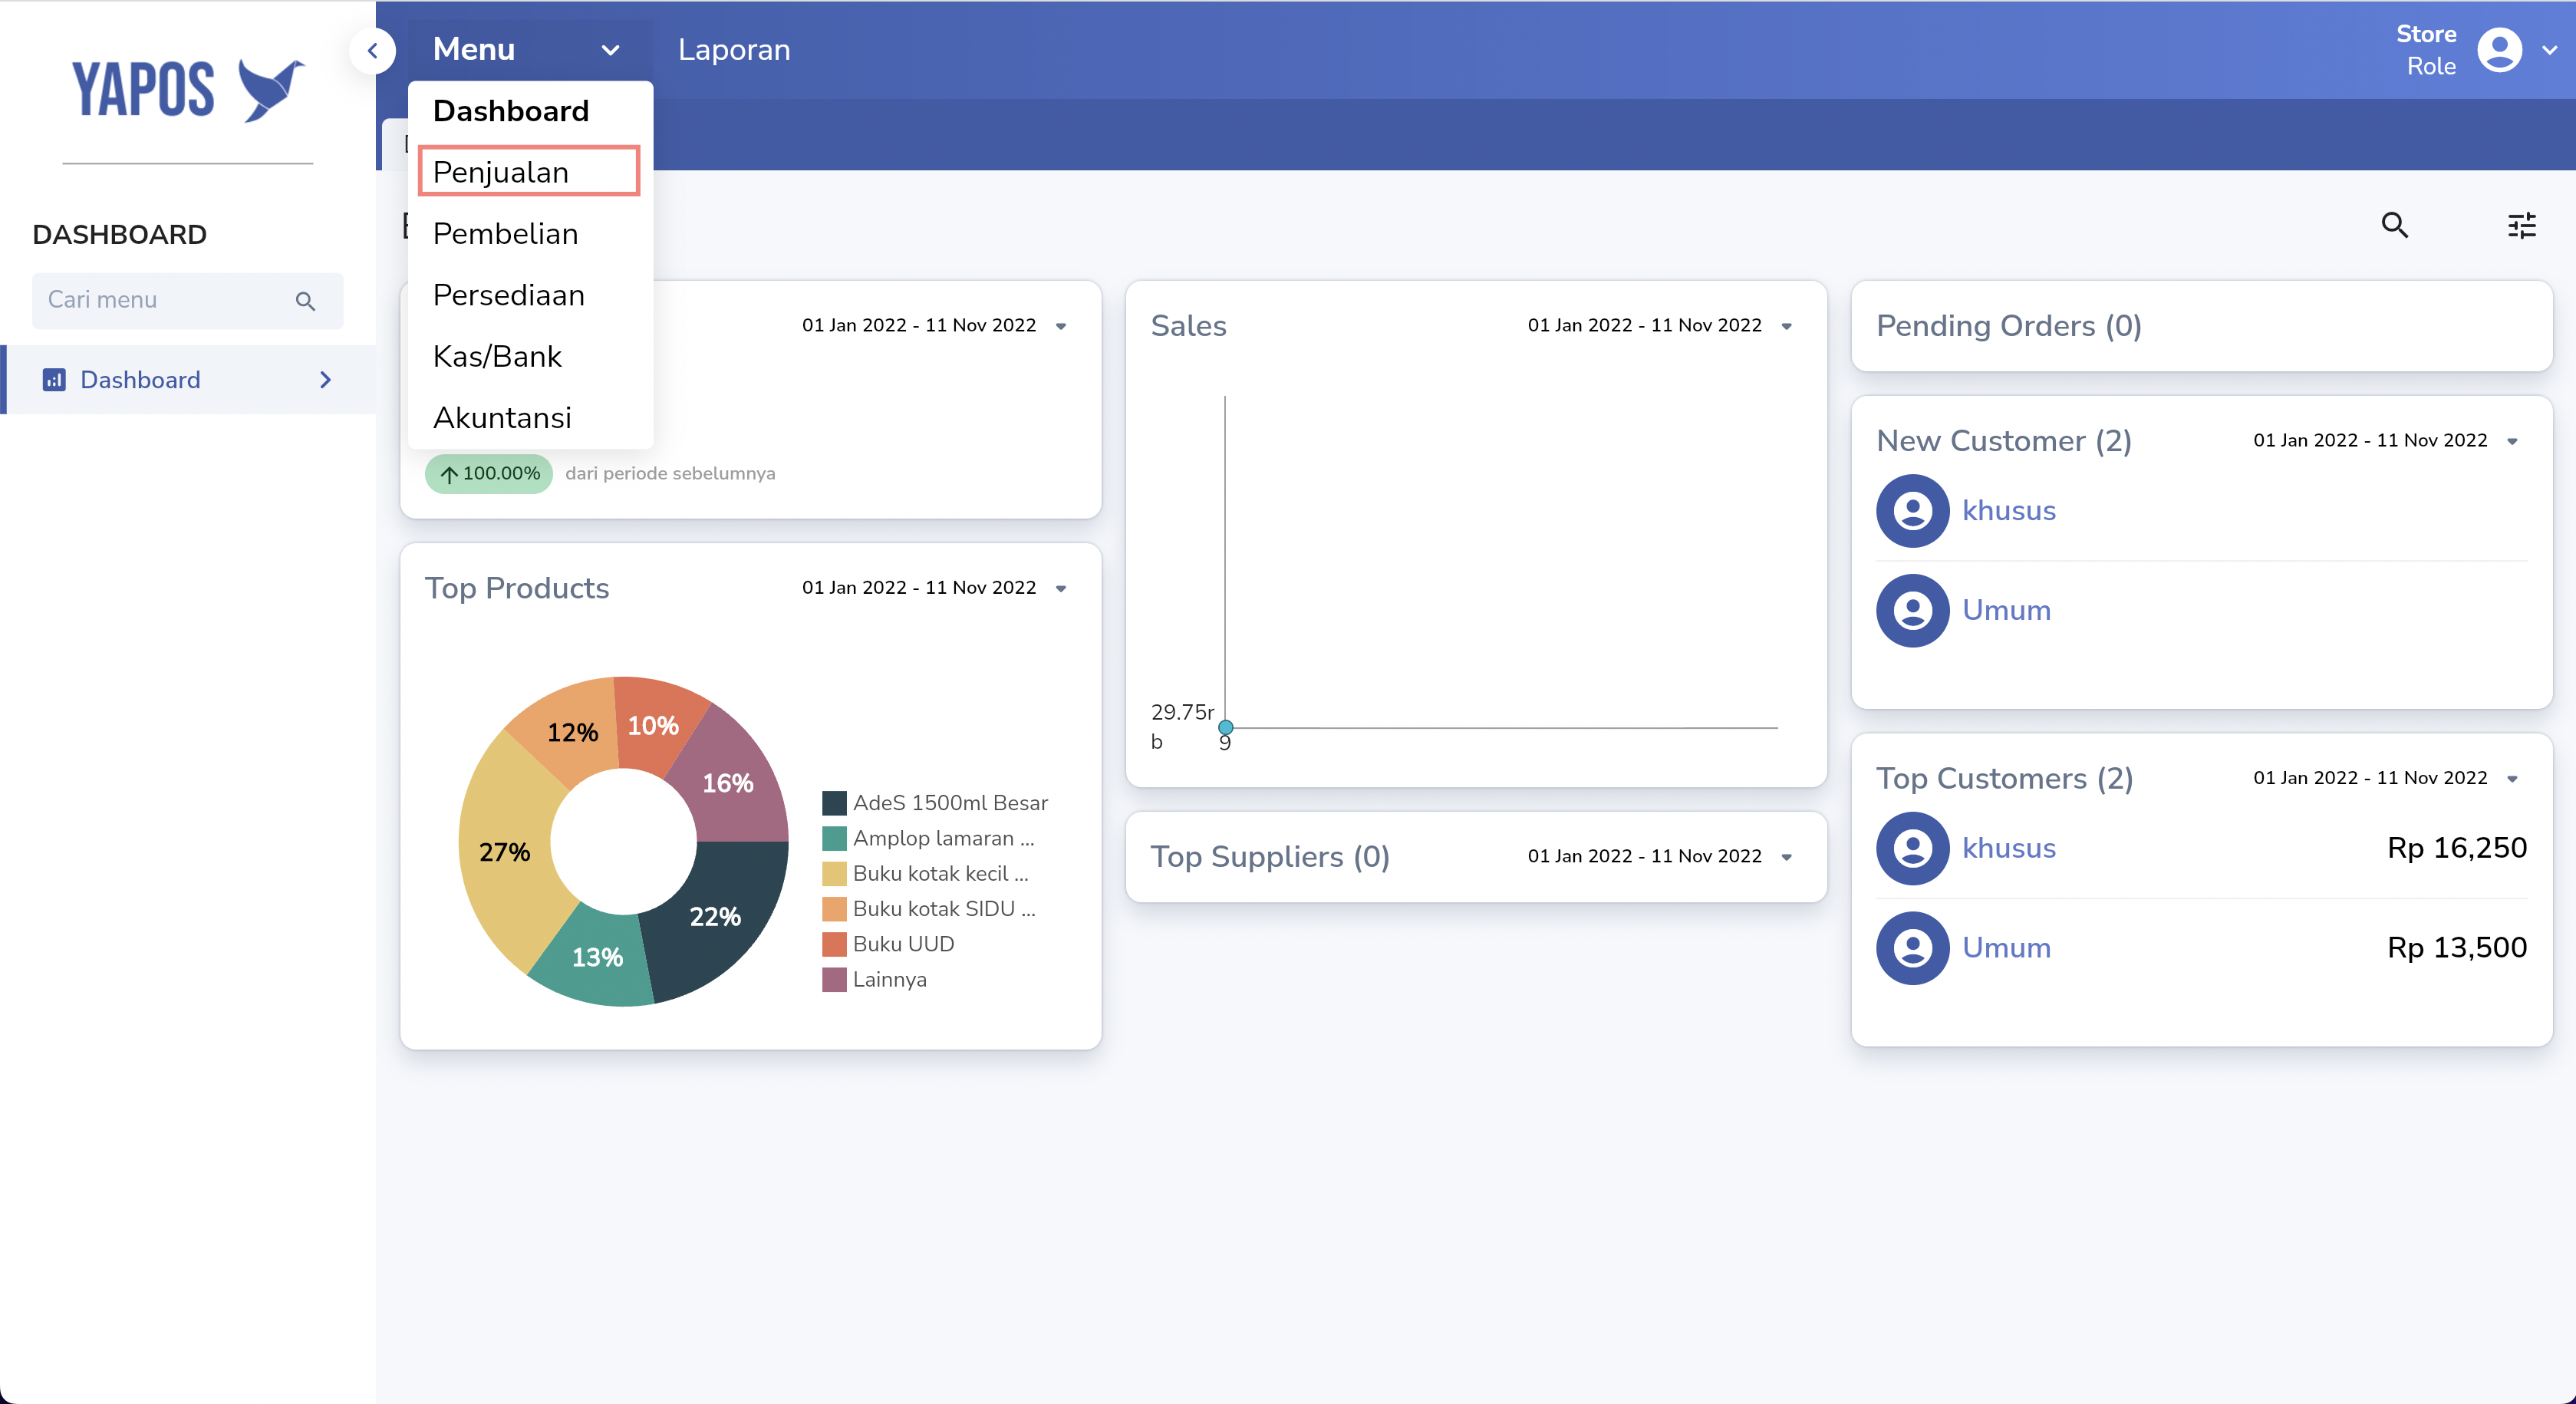This screenshot has width=2576, height=1404.
Task: Toggle Amplop lamaran legend swatch
Action: tap(834, 838)
